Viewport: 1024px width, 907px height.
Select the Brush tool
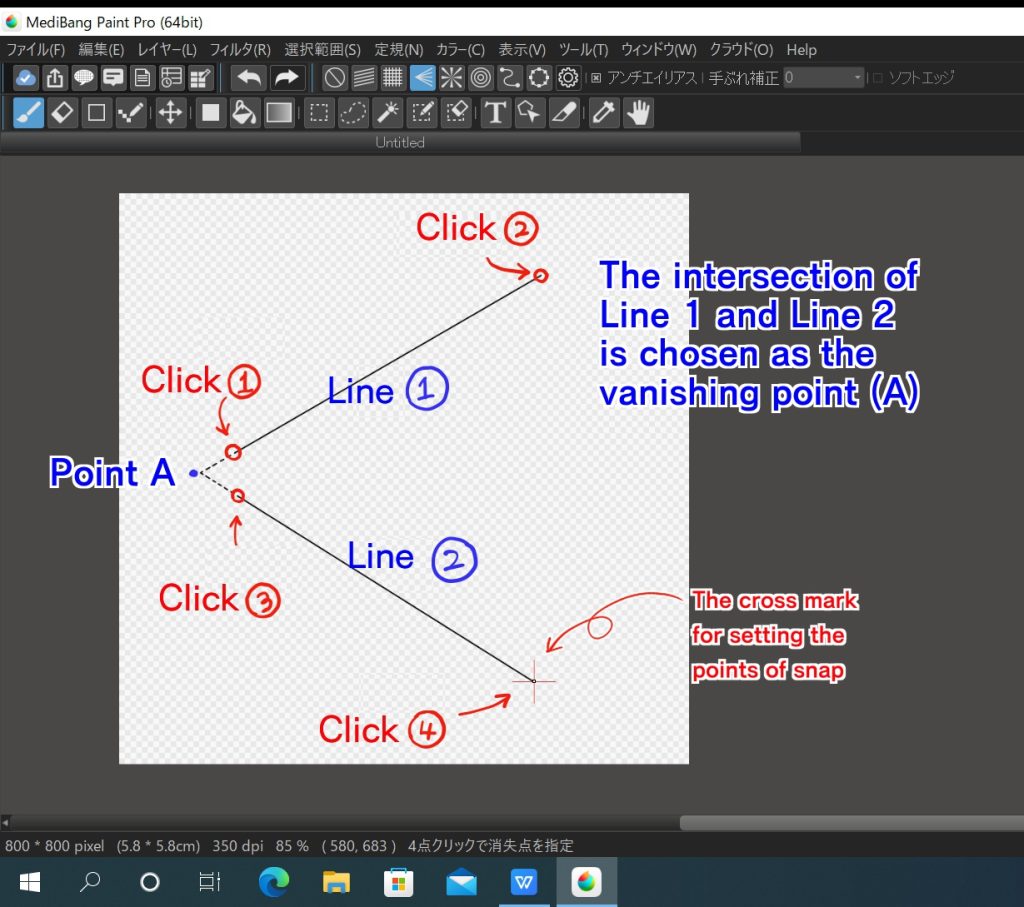27,113
